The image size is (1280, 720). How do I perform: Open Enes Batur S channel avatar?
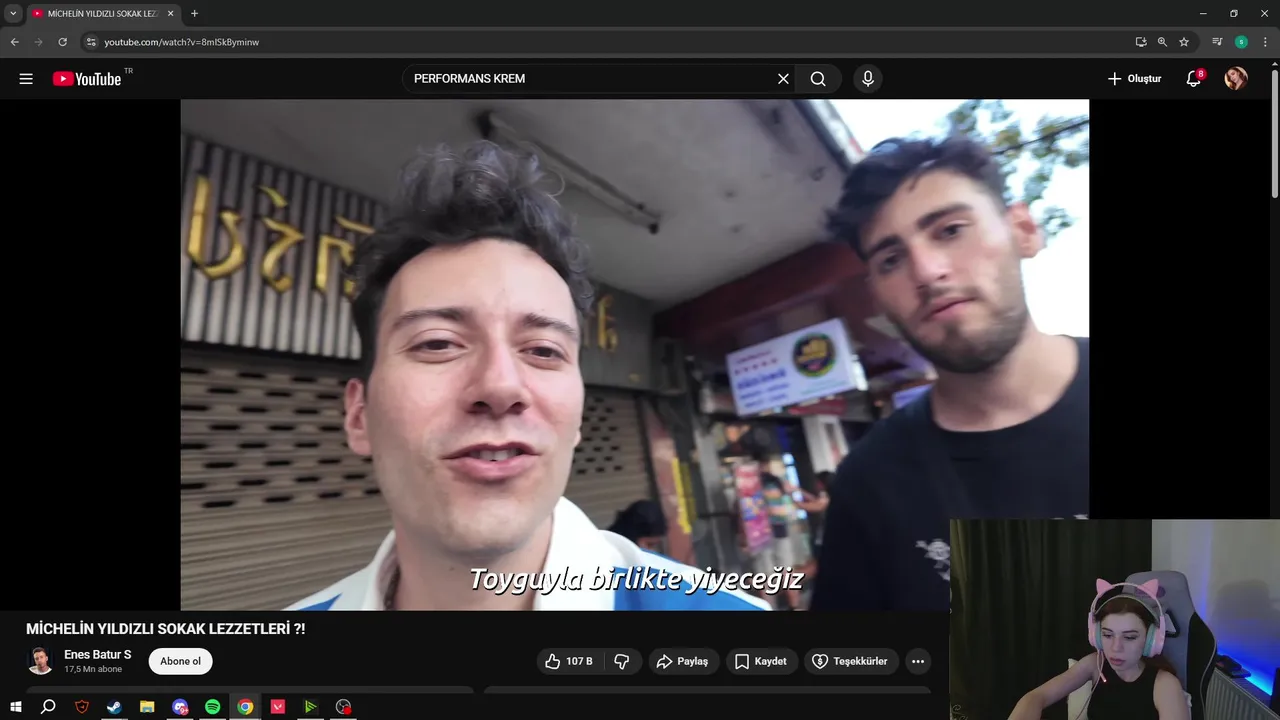(x=40, y=661)
